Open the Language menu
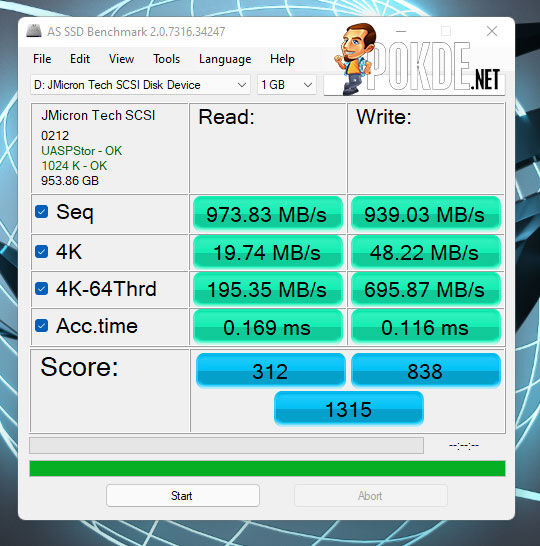540x546 pixels. 225,59
